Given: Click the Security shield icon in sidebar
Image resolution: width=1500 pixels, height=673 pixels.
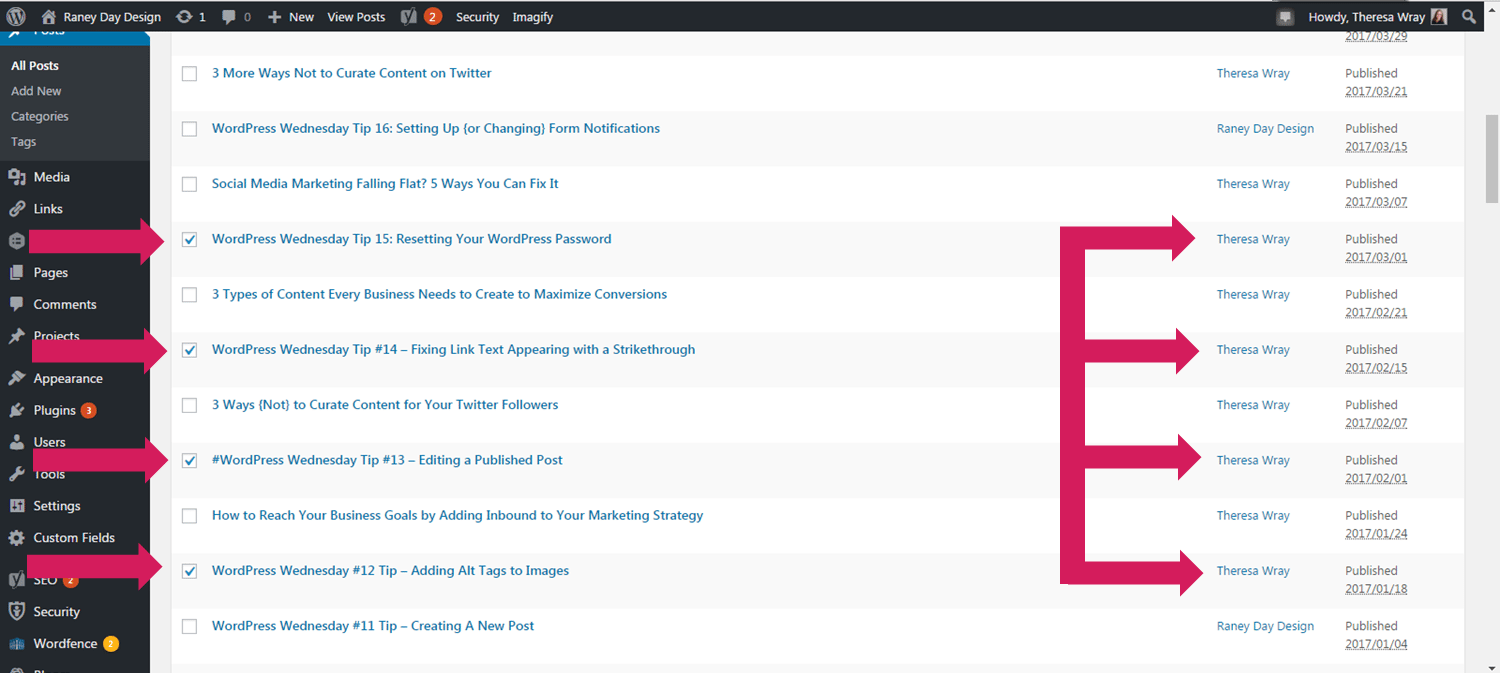Looking at the screenshot, I should point(17,611).
